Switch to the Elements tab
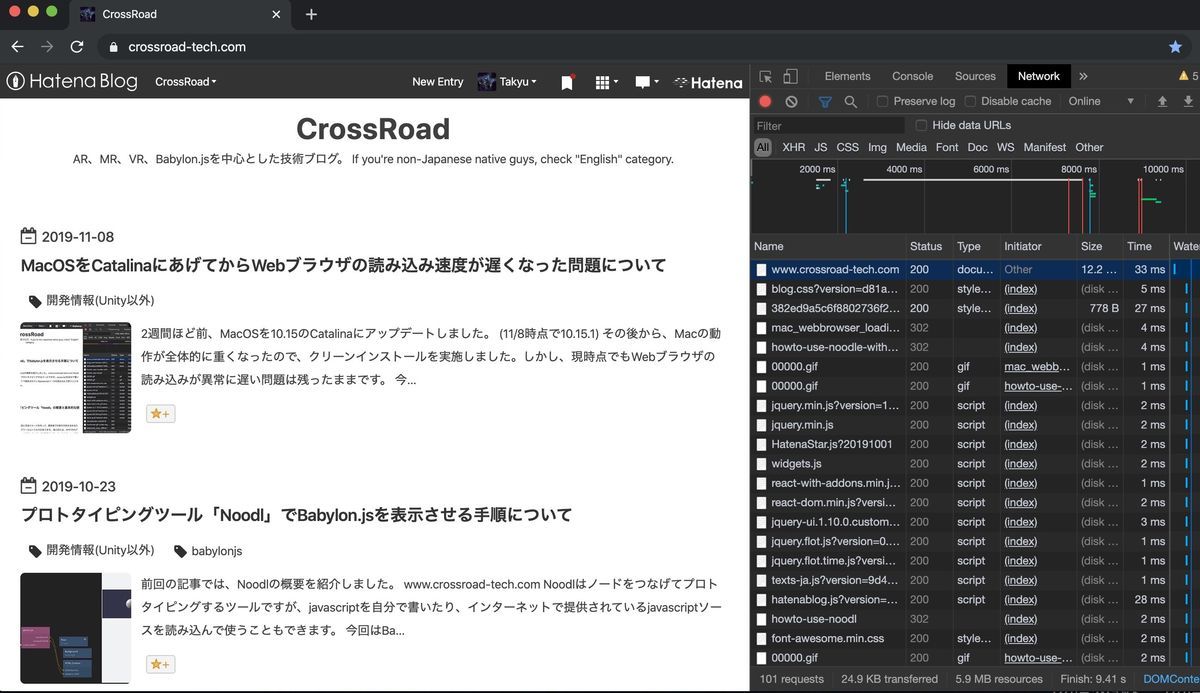 [847, 76]
